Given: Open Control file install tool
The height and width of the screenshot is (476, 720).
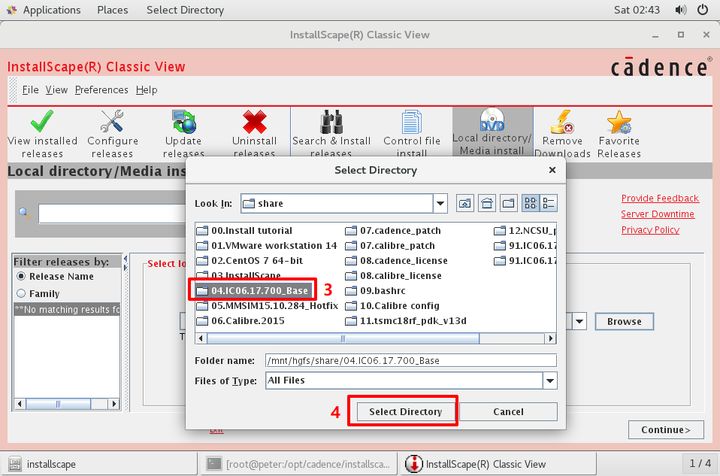Looking at the screenshot, I should pyautogui.click(x=411, y=134).
